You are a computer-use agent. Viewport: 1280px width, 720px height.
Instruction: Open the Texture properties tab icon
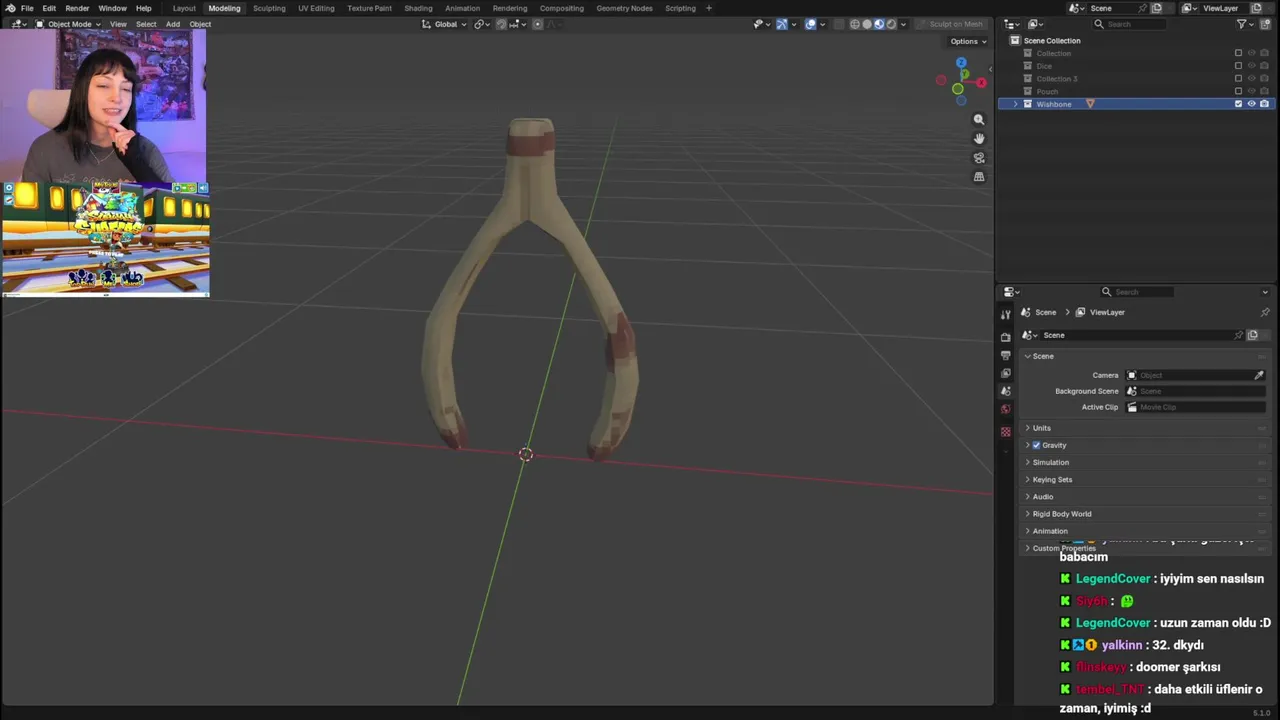(1006, 432)
